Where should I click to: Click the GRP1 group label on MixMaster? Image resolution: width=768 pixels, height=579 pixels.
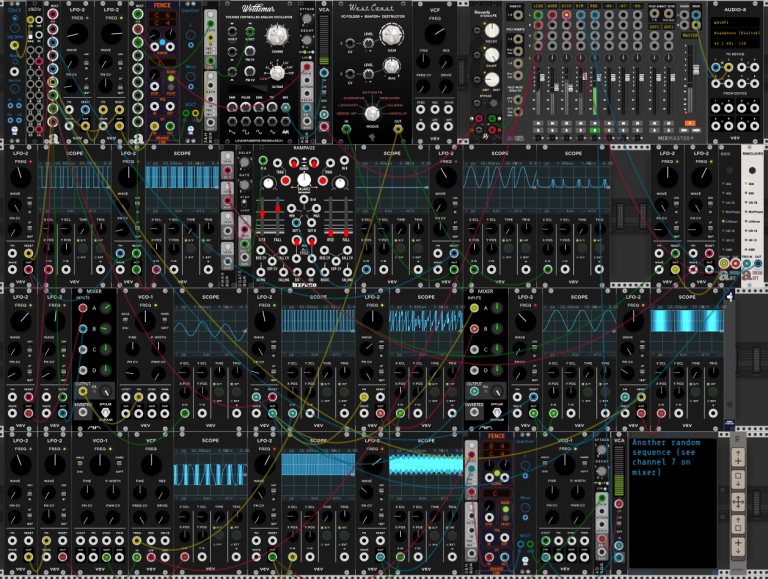coord(654,27)
